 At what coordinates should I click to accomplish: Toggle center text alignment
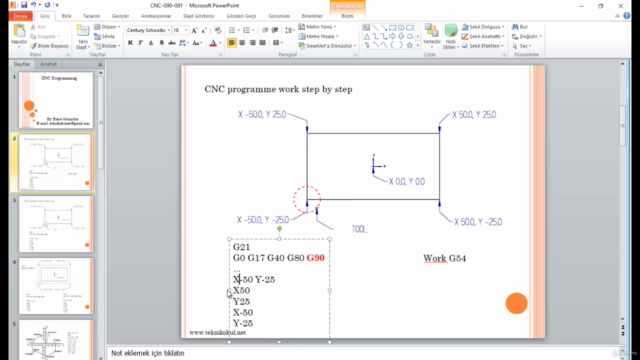(242, 42)
